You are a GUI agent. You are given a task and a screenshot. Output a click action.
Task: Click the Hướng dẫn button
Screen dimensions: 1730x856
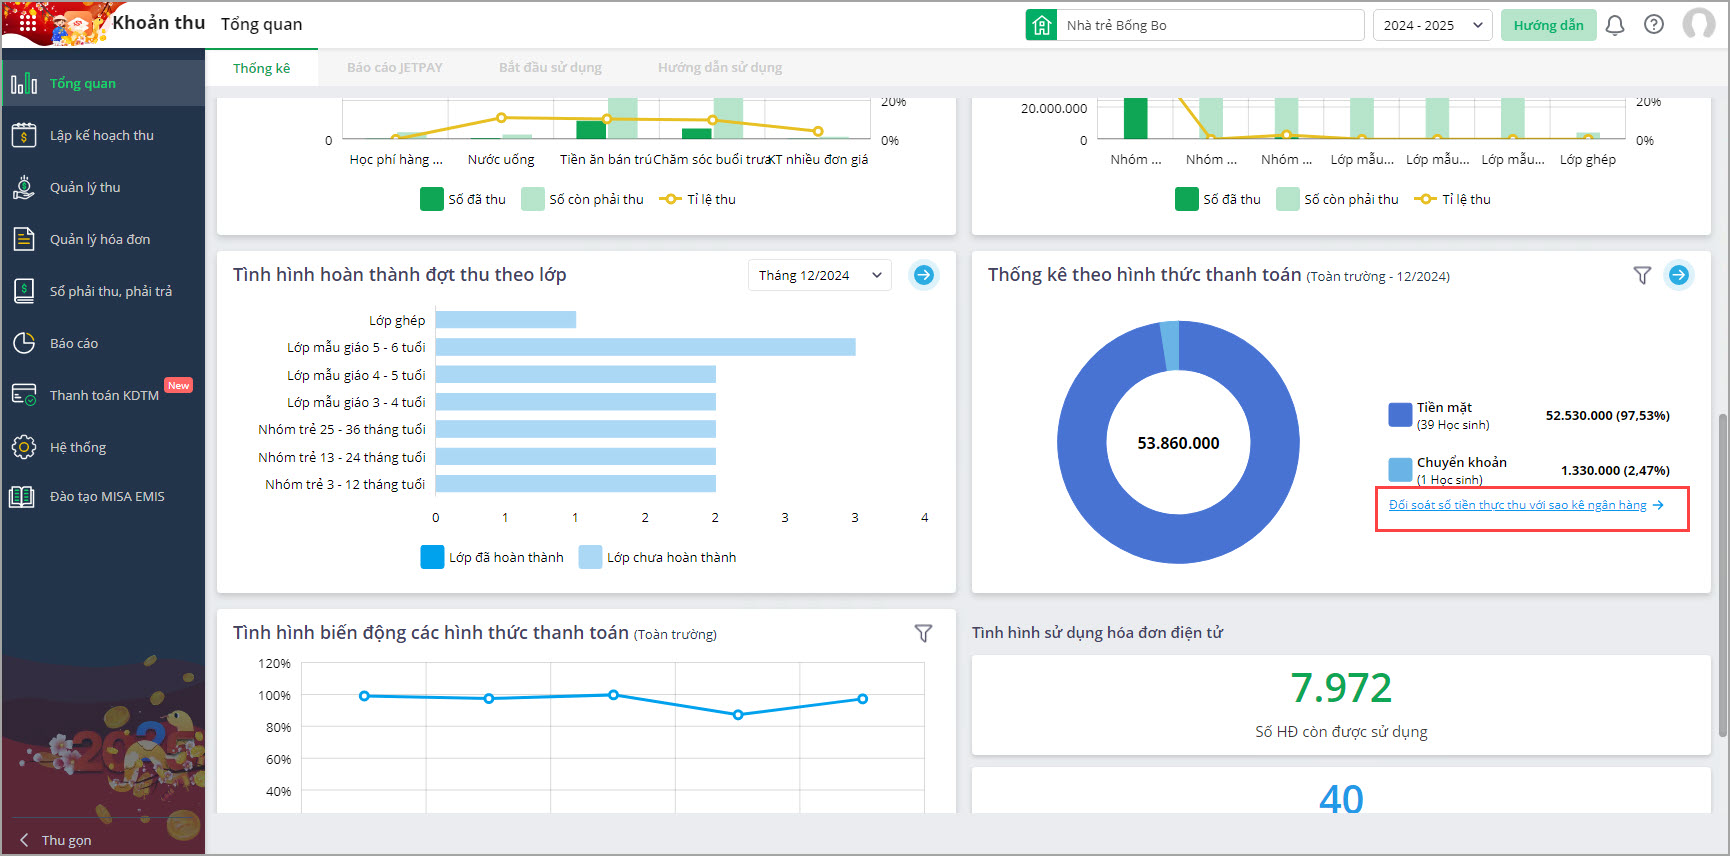click(x=1548, y=25)
